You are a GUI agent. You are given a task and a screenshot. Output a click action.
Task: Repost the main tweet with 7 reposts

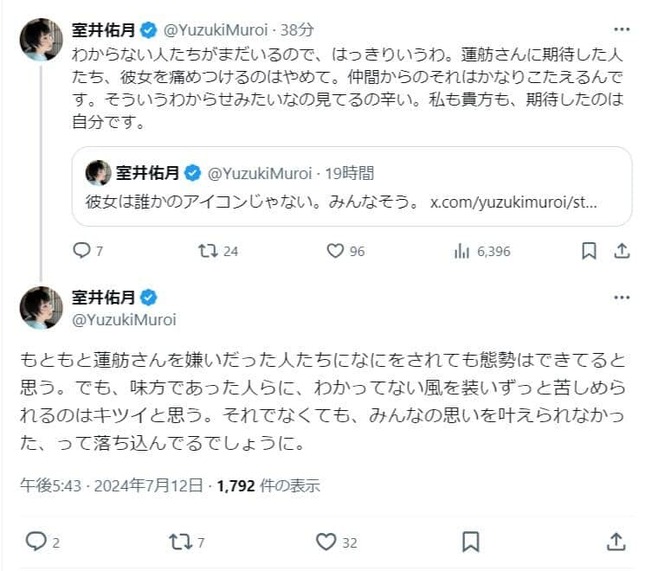point(181,541)
